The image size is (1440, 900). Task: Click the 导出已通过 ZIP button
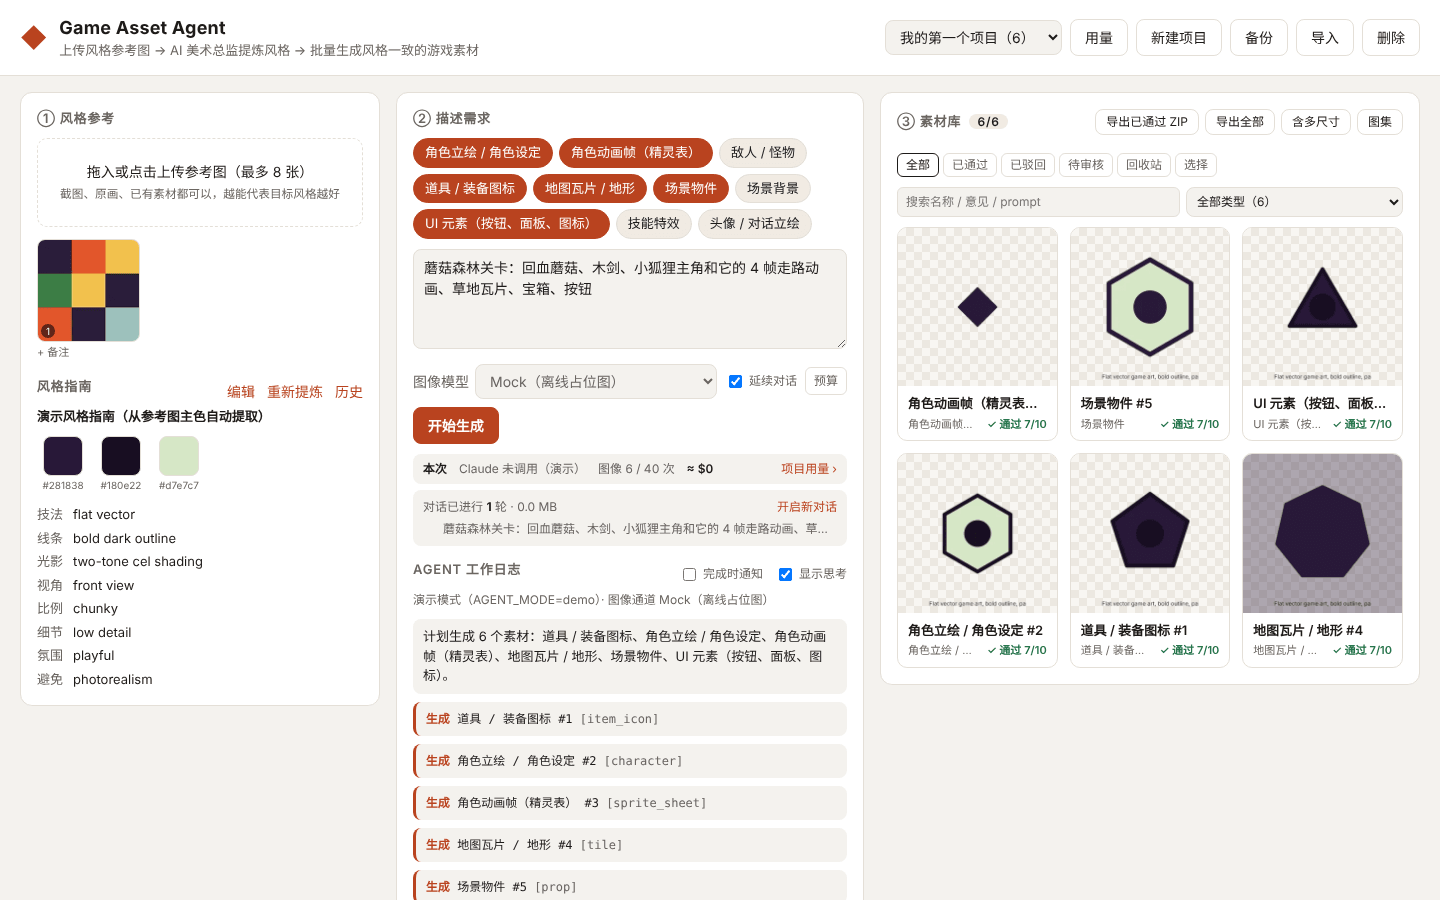tap(1146, 122)
